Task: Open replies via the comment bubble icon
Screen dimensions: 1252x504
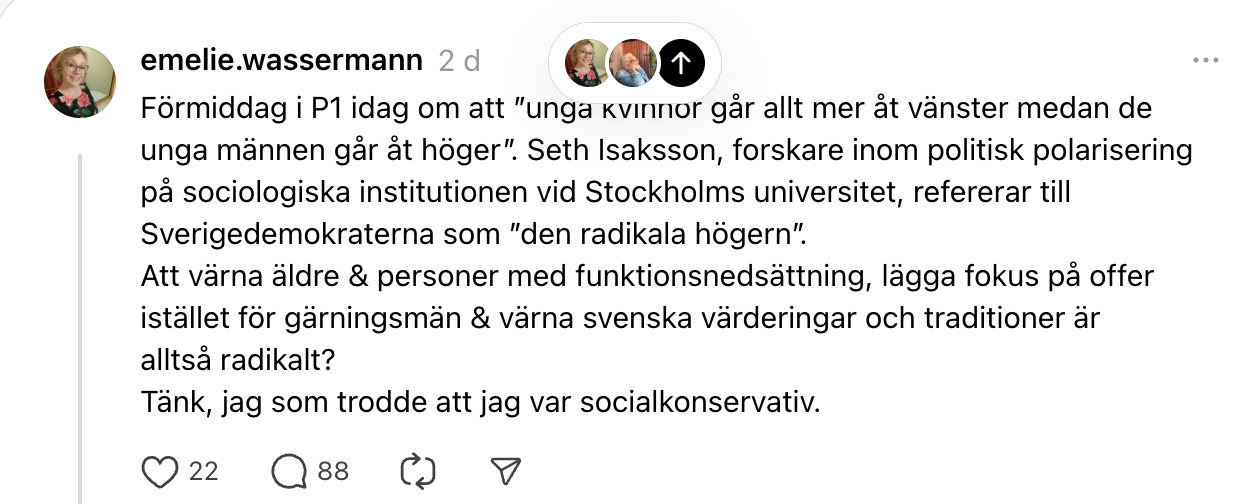Action: (x=288, y=470)
